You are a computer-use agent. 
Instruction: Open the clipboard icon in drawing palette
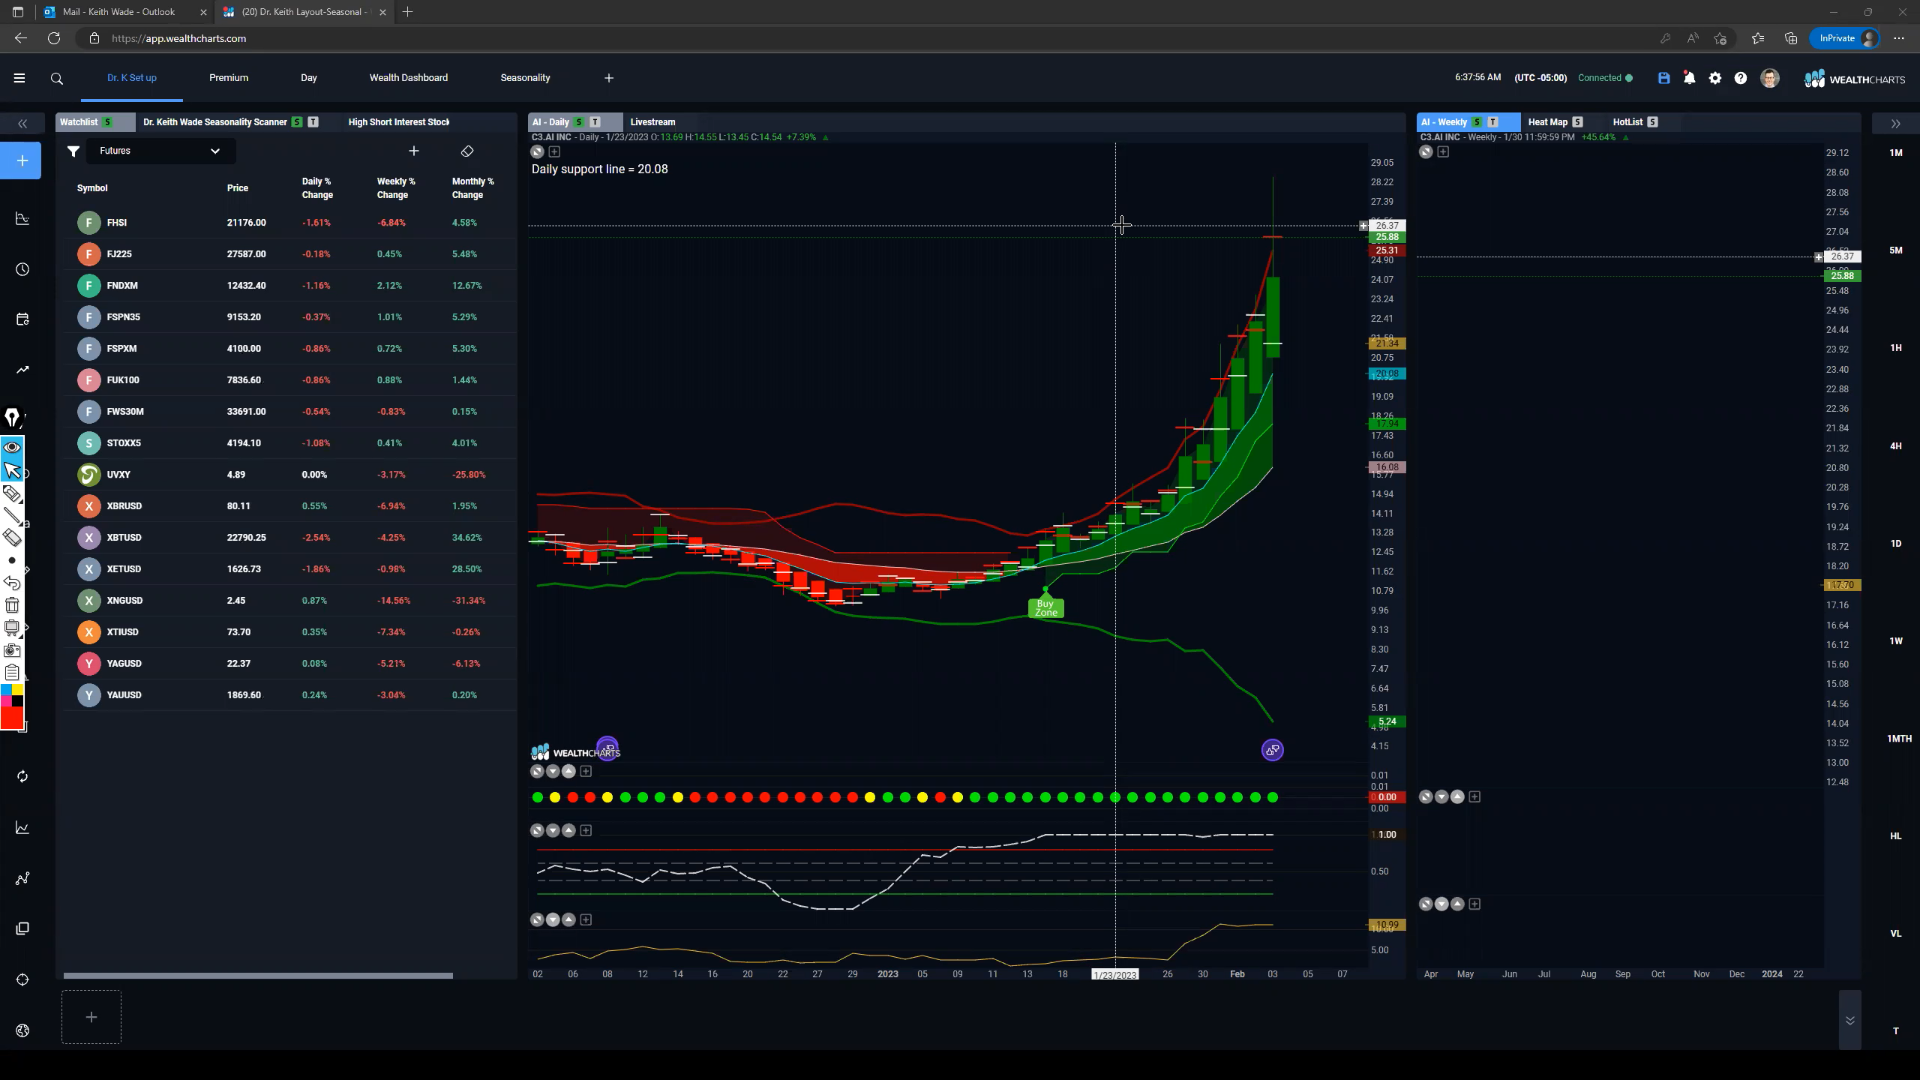coord(12,672)
